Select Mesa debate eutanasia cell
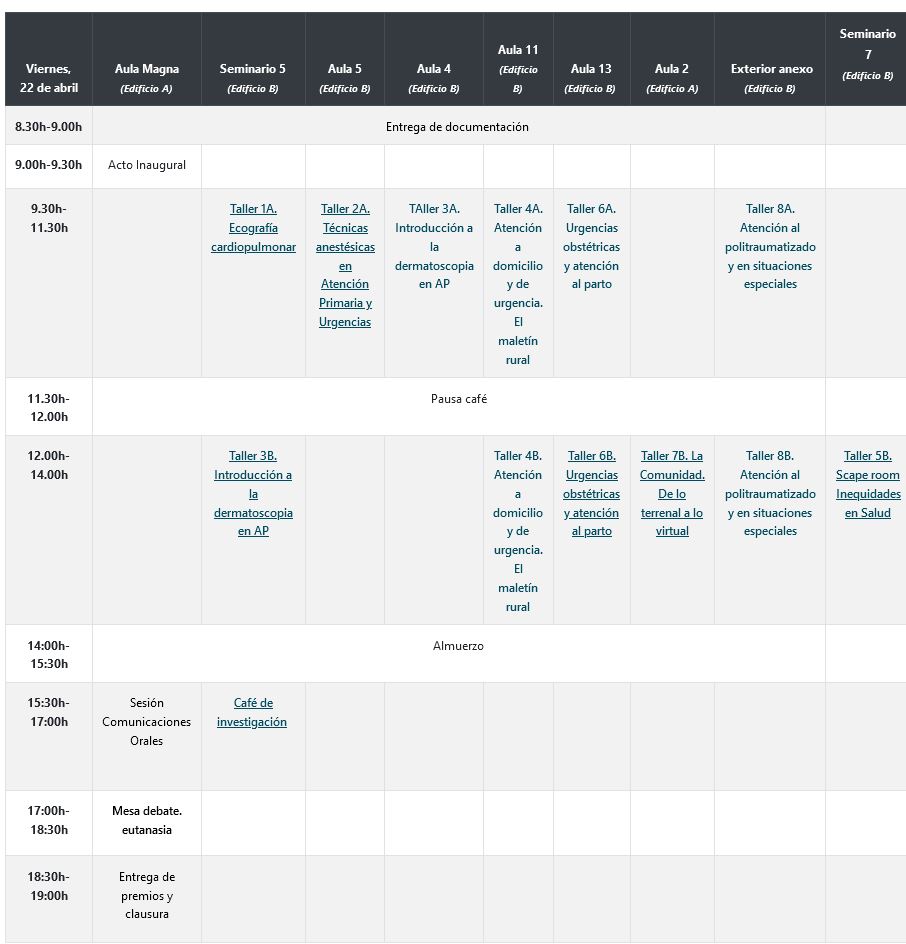Screen dimensions: 906x944 coord(147,820)
